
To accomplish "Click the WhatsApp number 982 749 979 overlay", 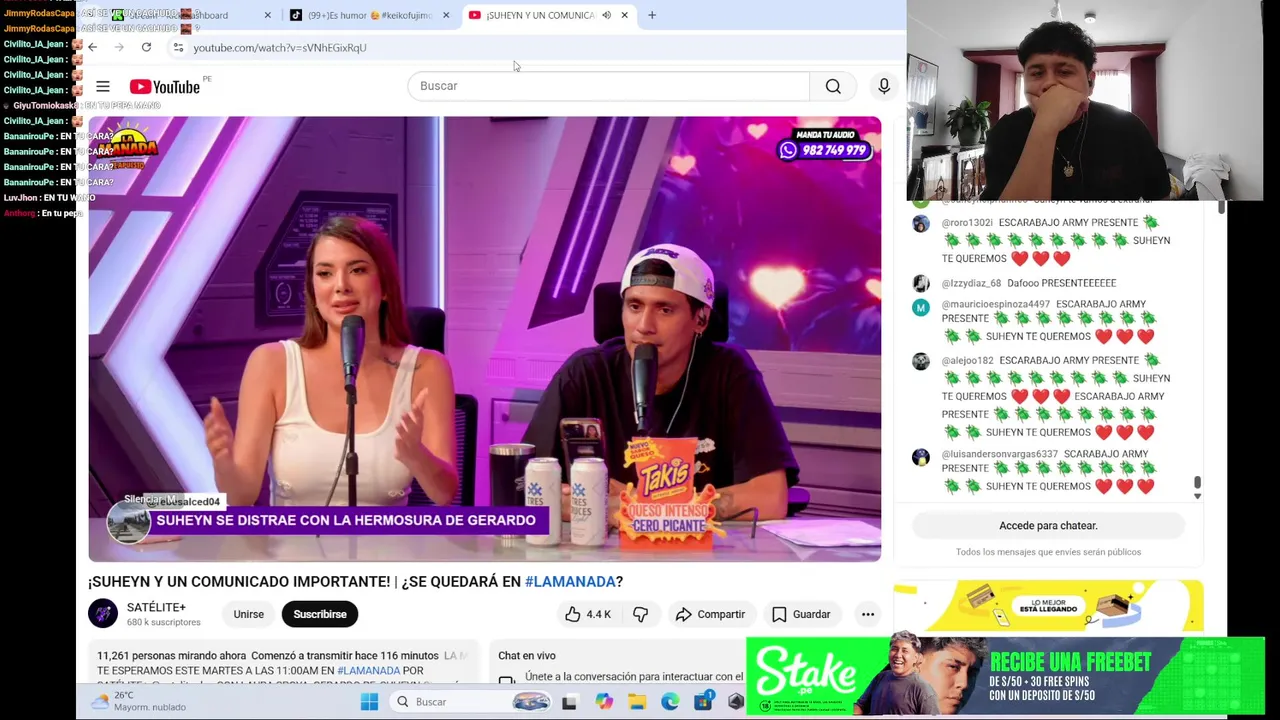I will point(825,150).
